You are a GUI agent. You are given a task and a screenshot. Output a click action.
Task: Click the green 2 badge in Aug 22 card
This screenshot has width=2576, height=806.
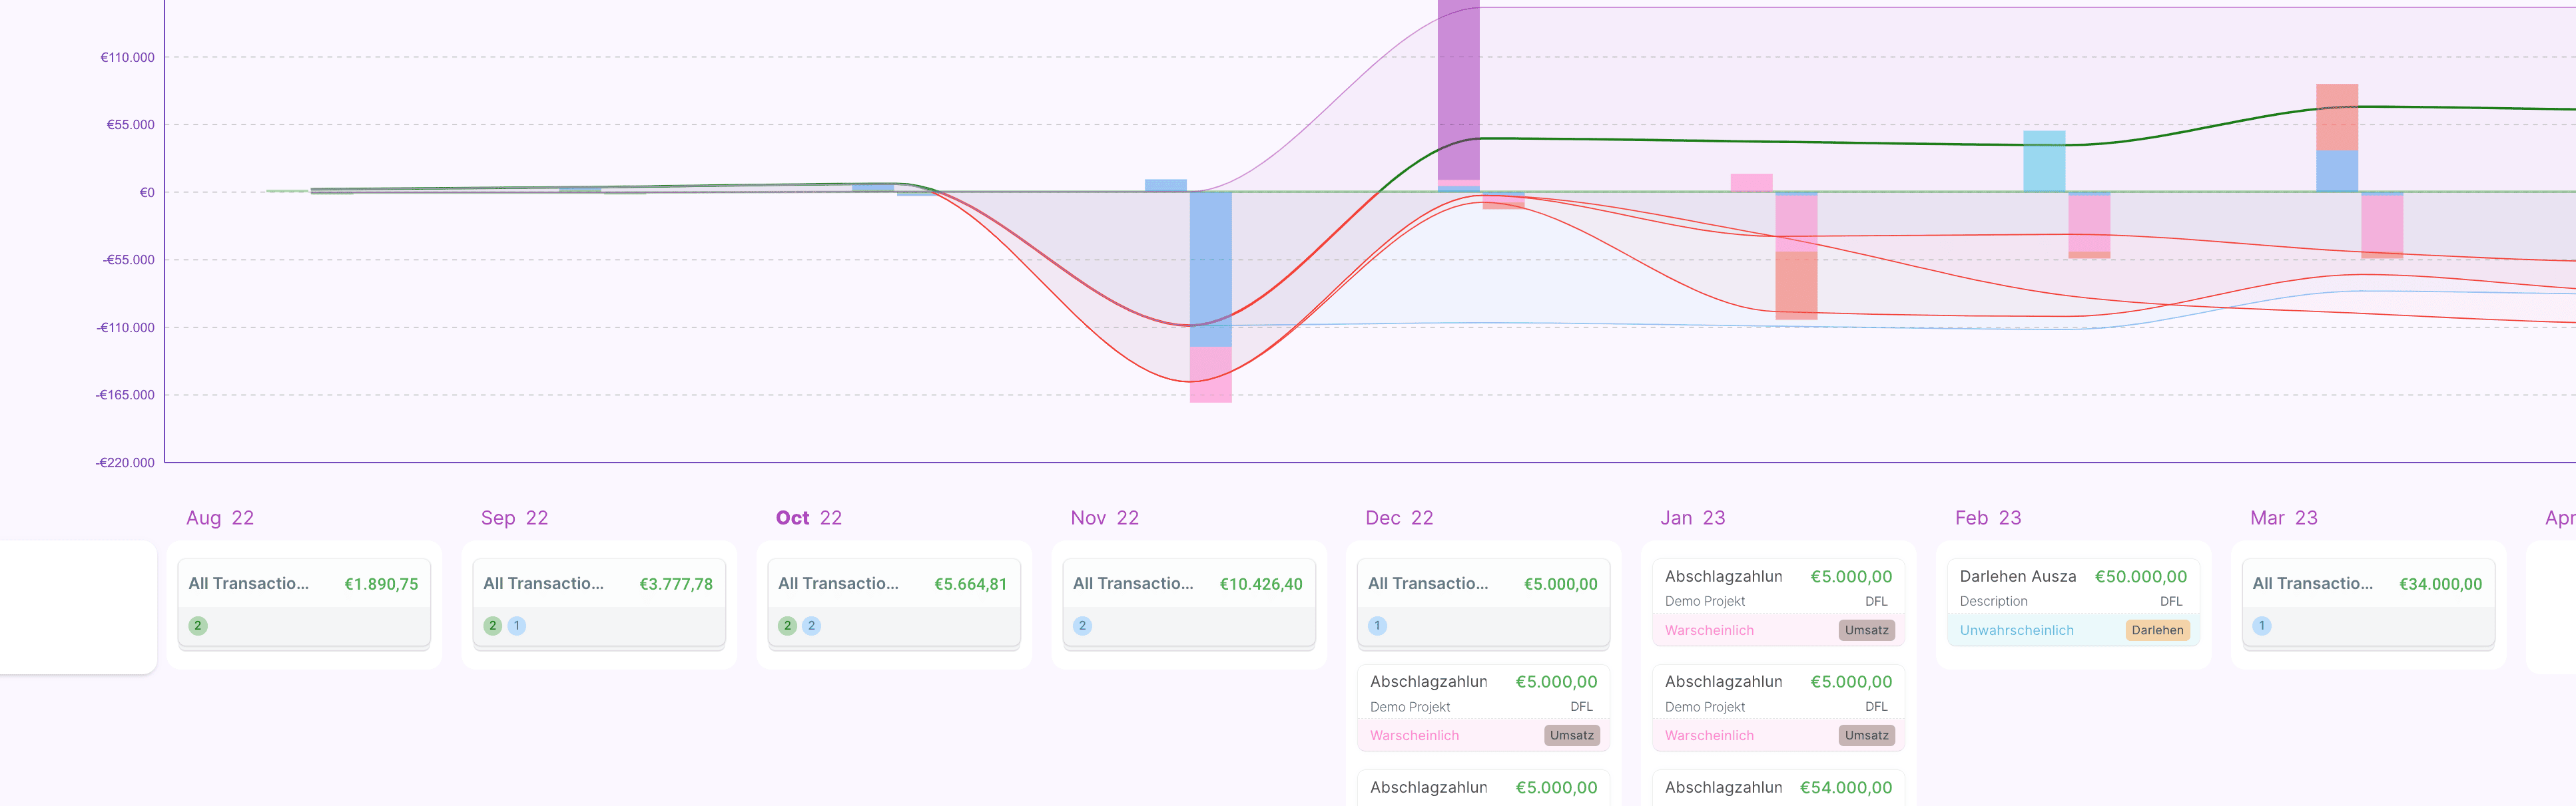[198, 626]
